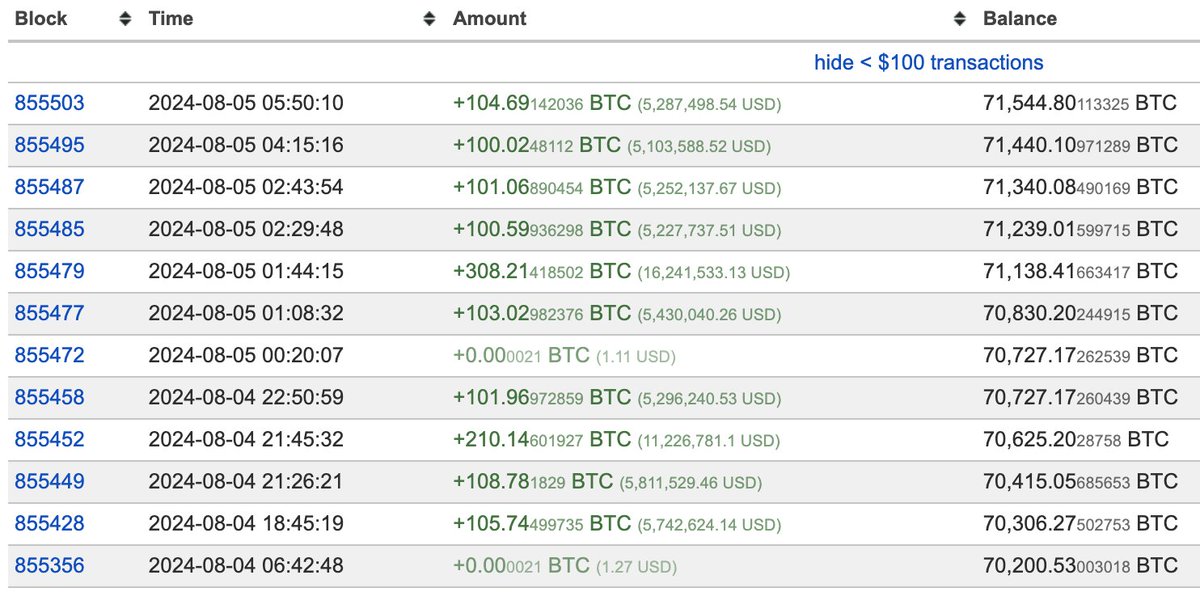Select time 2024-08-04 18:45:19

[x=246, y=523]
